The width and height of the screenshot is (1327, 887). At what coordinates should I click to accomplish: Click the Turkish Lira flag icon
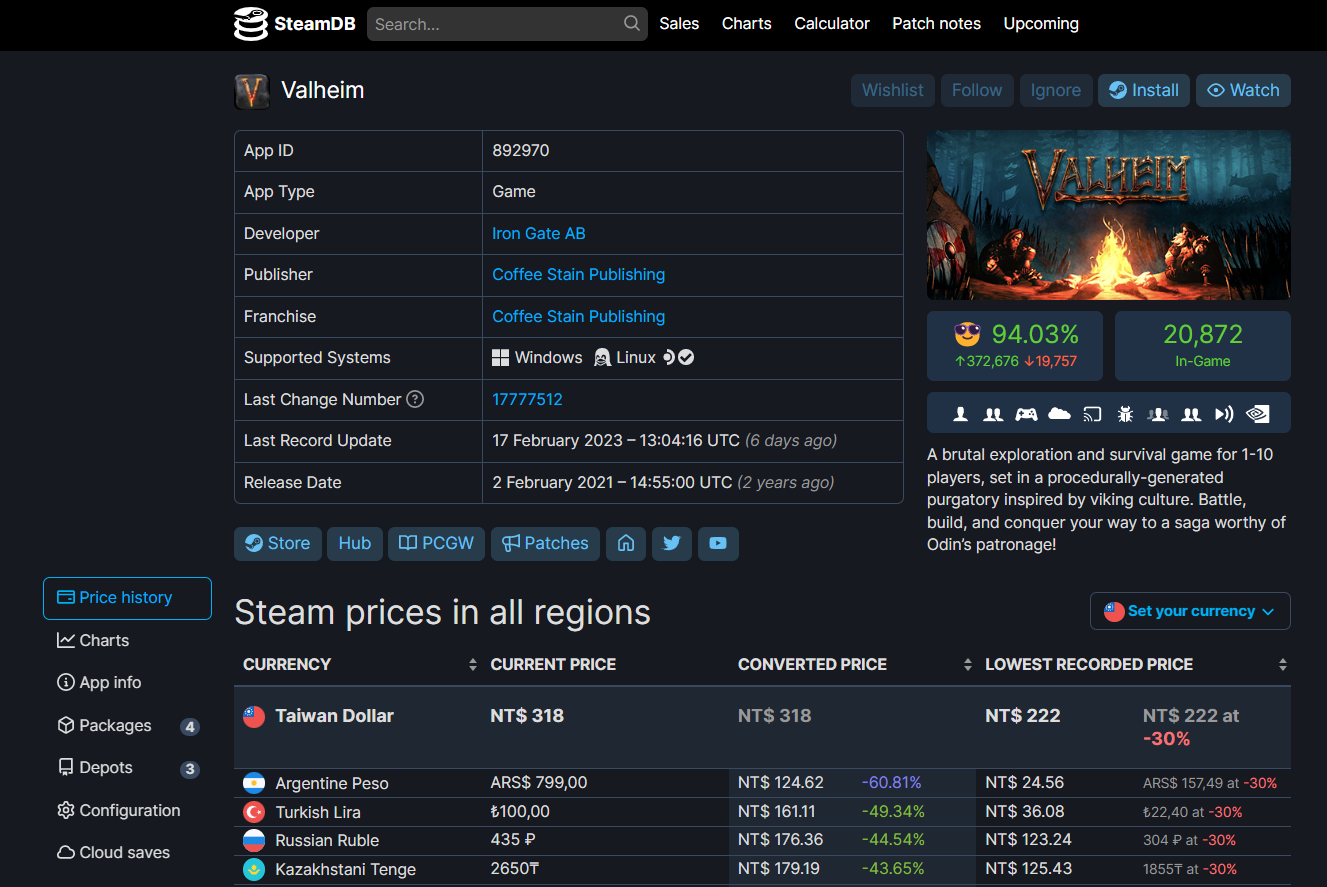coord(254,812)
